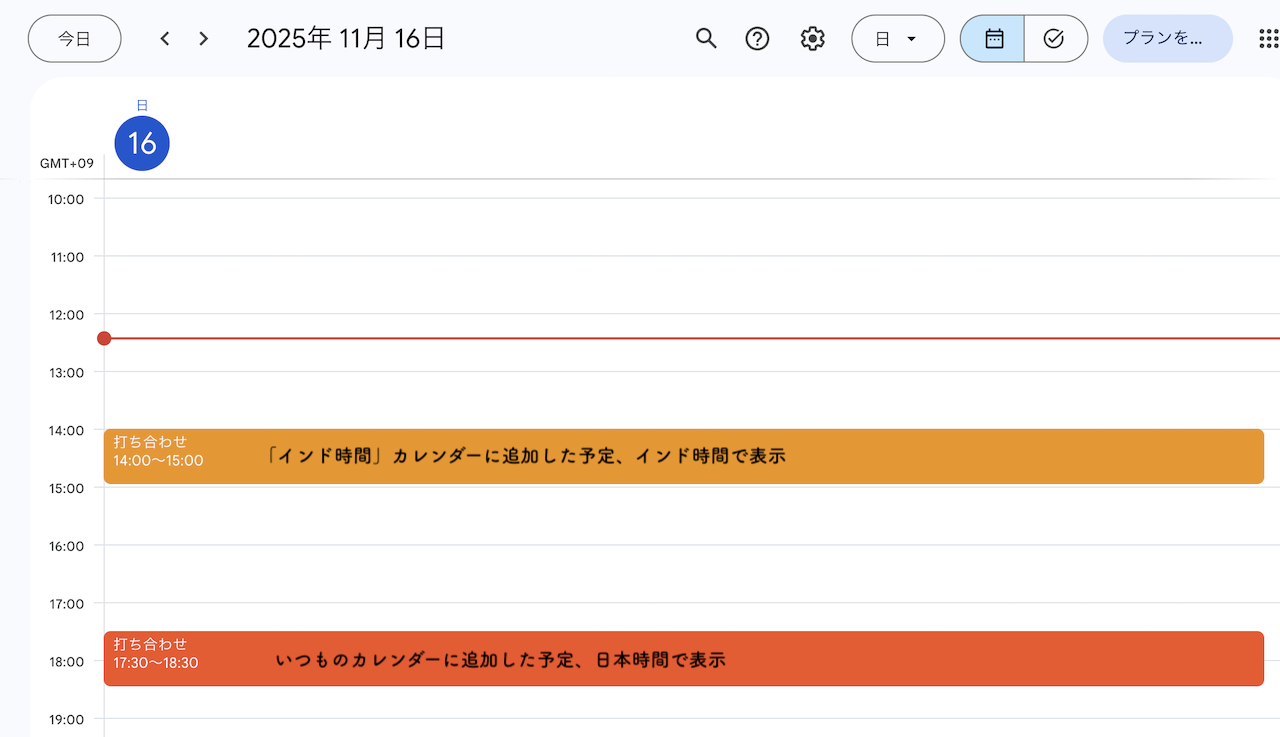
Task: Click the 今日 button
Action: tap(74, 39)
